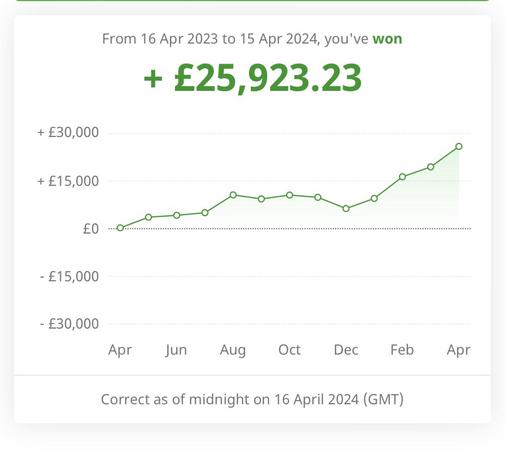Select the March data point on chart

coord(431,167)
